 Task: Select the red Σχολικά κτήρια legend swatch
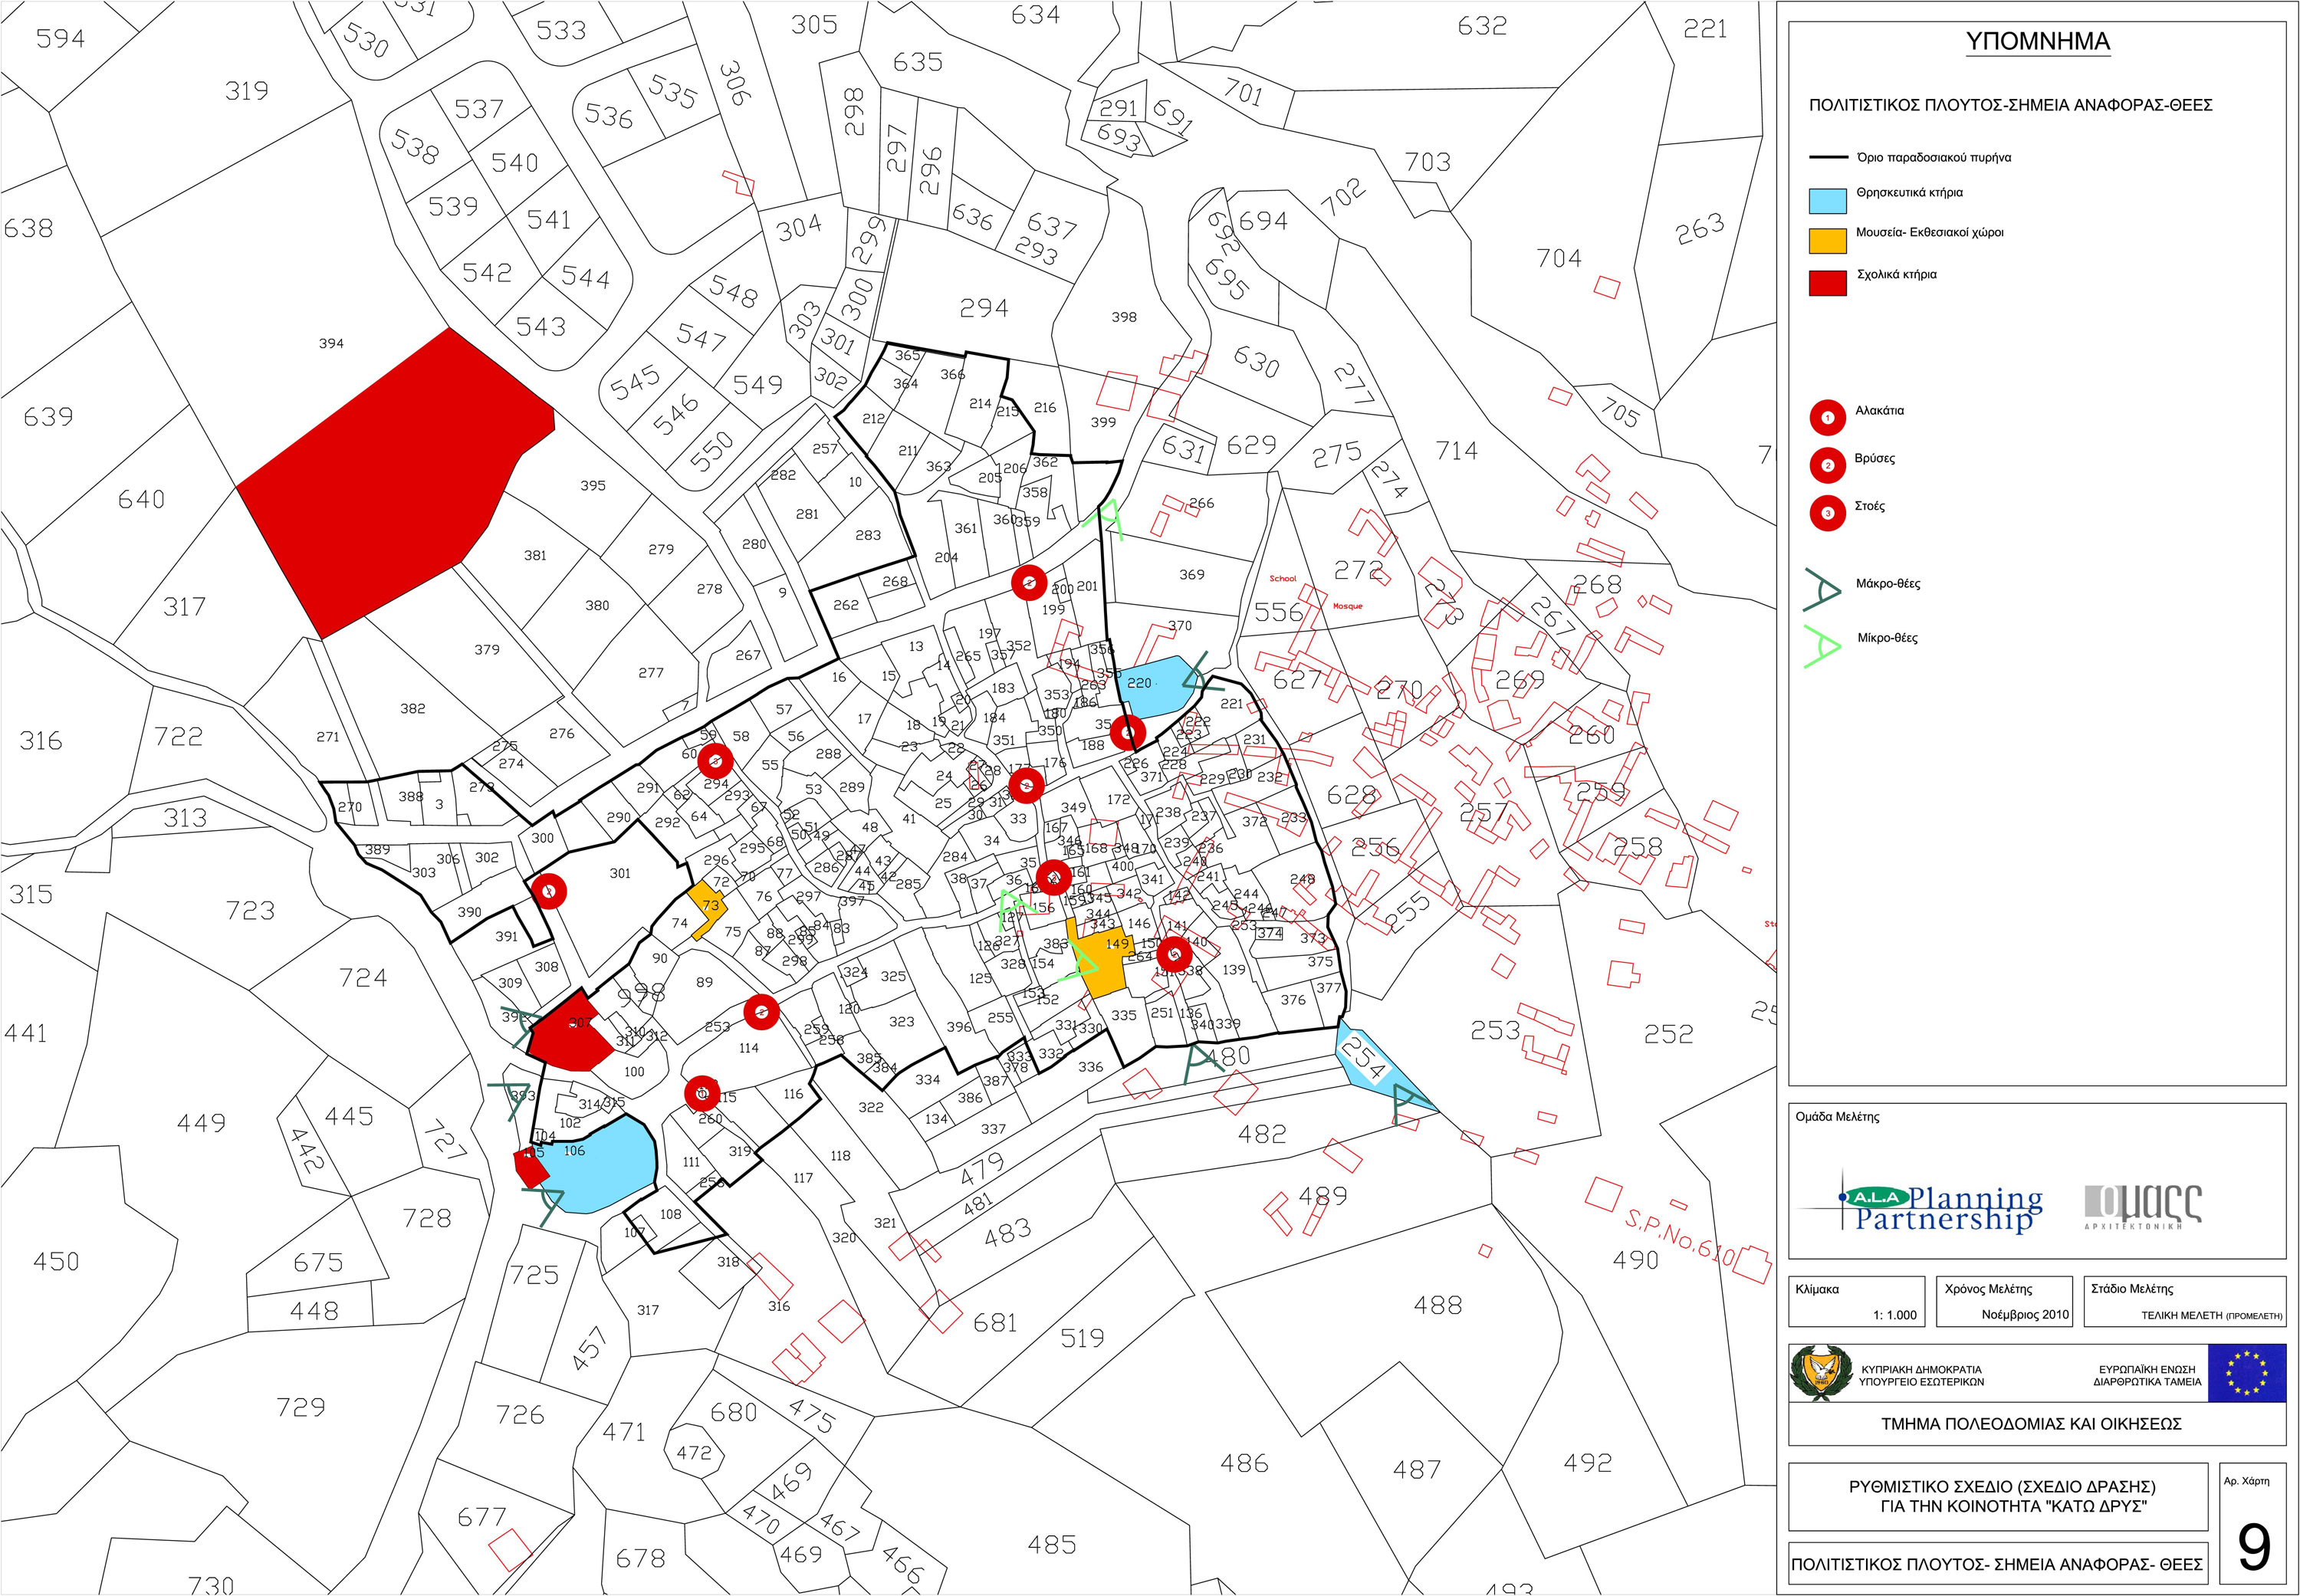(1827, 282)
